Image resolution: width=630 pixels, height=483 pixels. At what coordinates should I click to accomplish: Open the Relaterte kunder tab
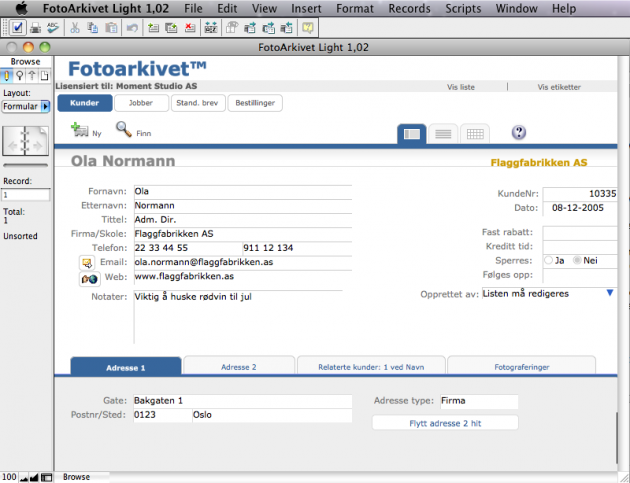click(x=371, y=366)
